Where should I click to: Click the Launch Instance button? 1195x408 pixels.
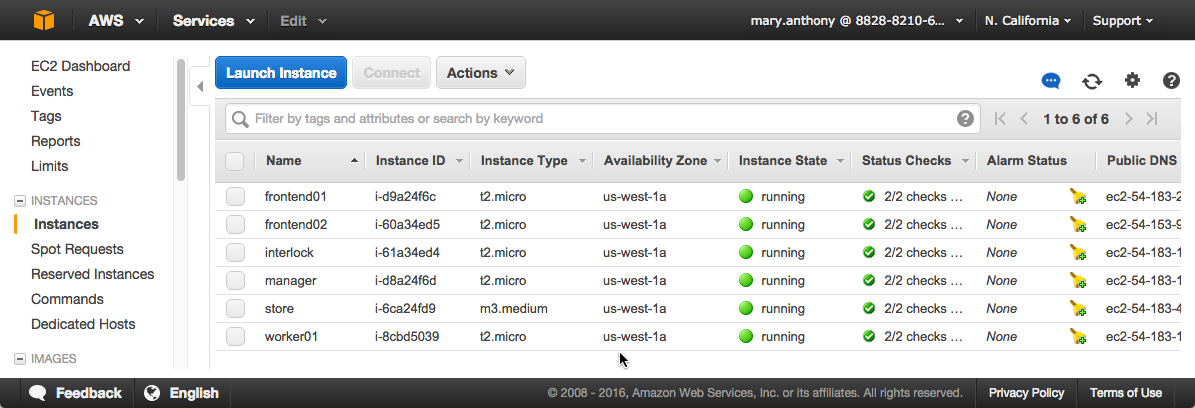click(x=281, y=73)
